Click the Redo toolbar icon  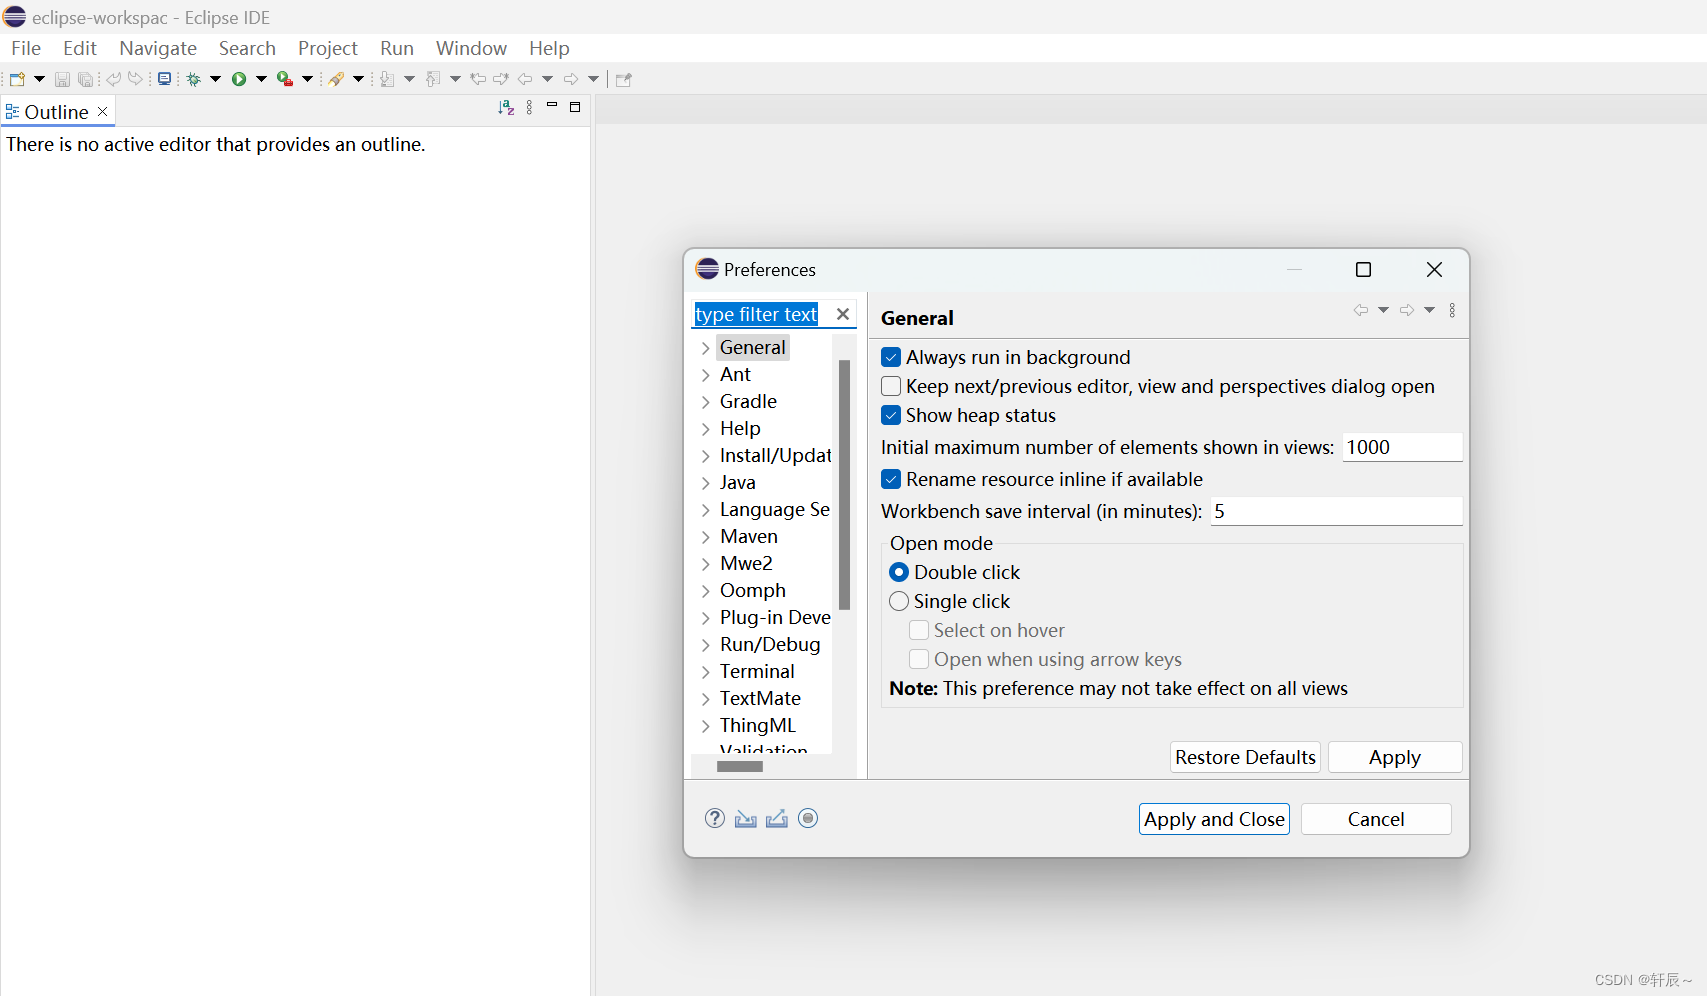pyautogui.click(x=135, y=79)
